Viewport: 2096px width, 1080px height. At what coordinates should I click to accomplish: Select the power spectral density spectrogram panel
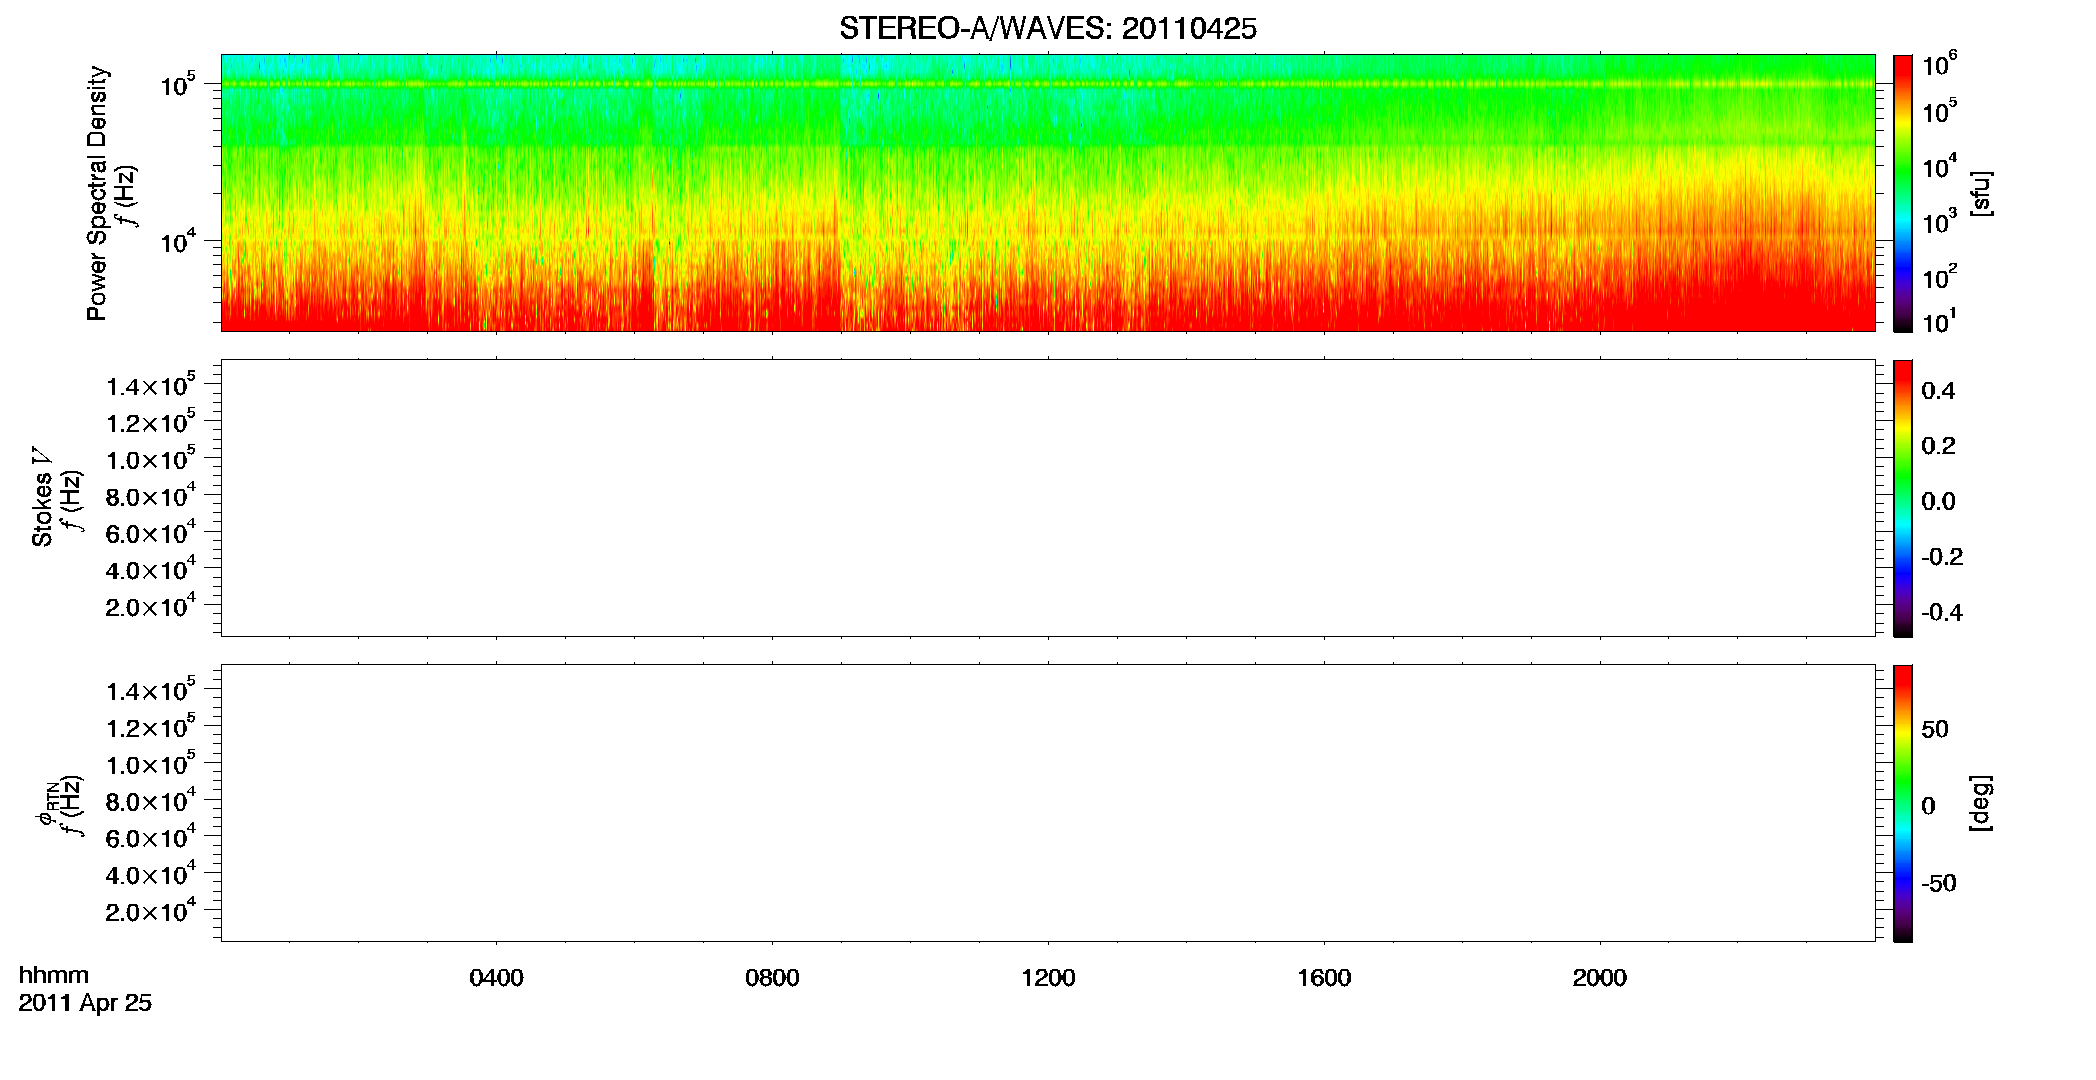coord(1047,192)
